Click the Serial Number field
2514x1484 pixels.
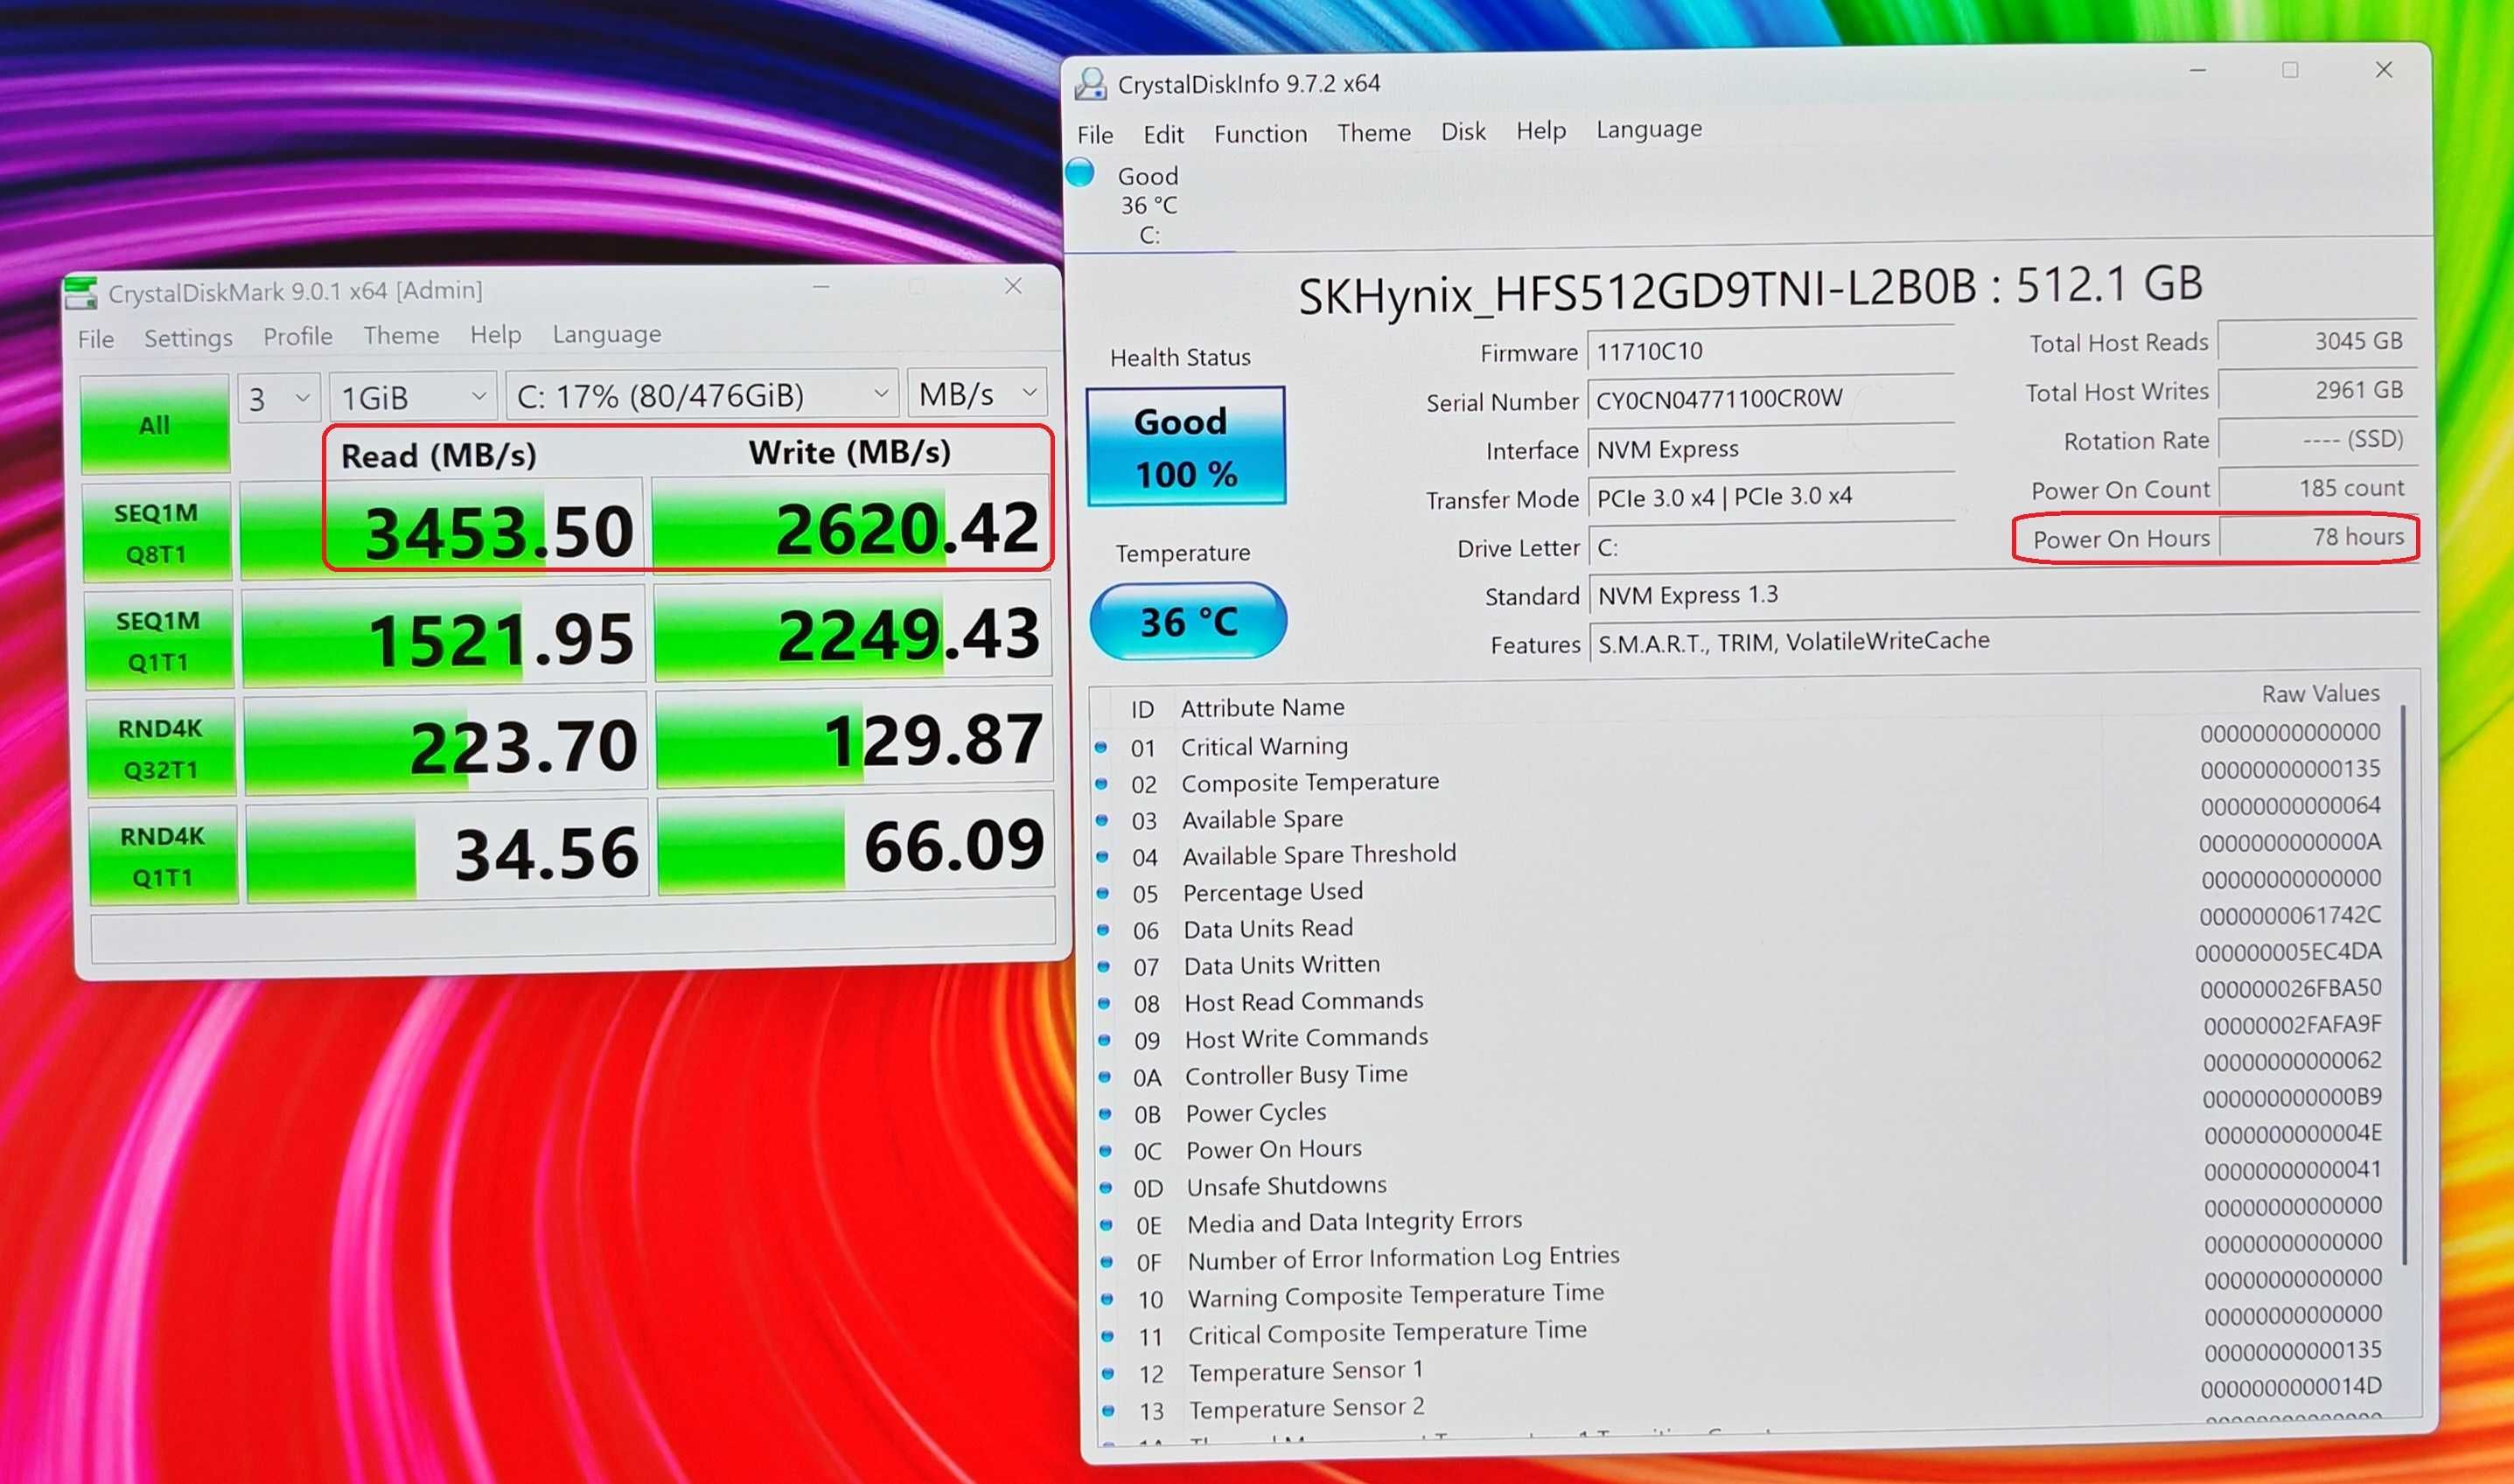tap(1771, 399)
